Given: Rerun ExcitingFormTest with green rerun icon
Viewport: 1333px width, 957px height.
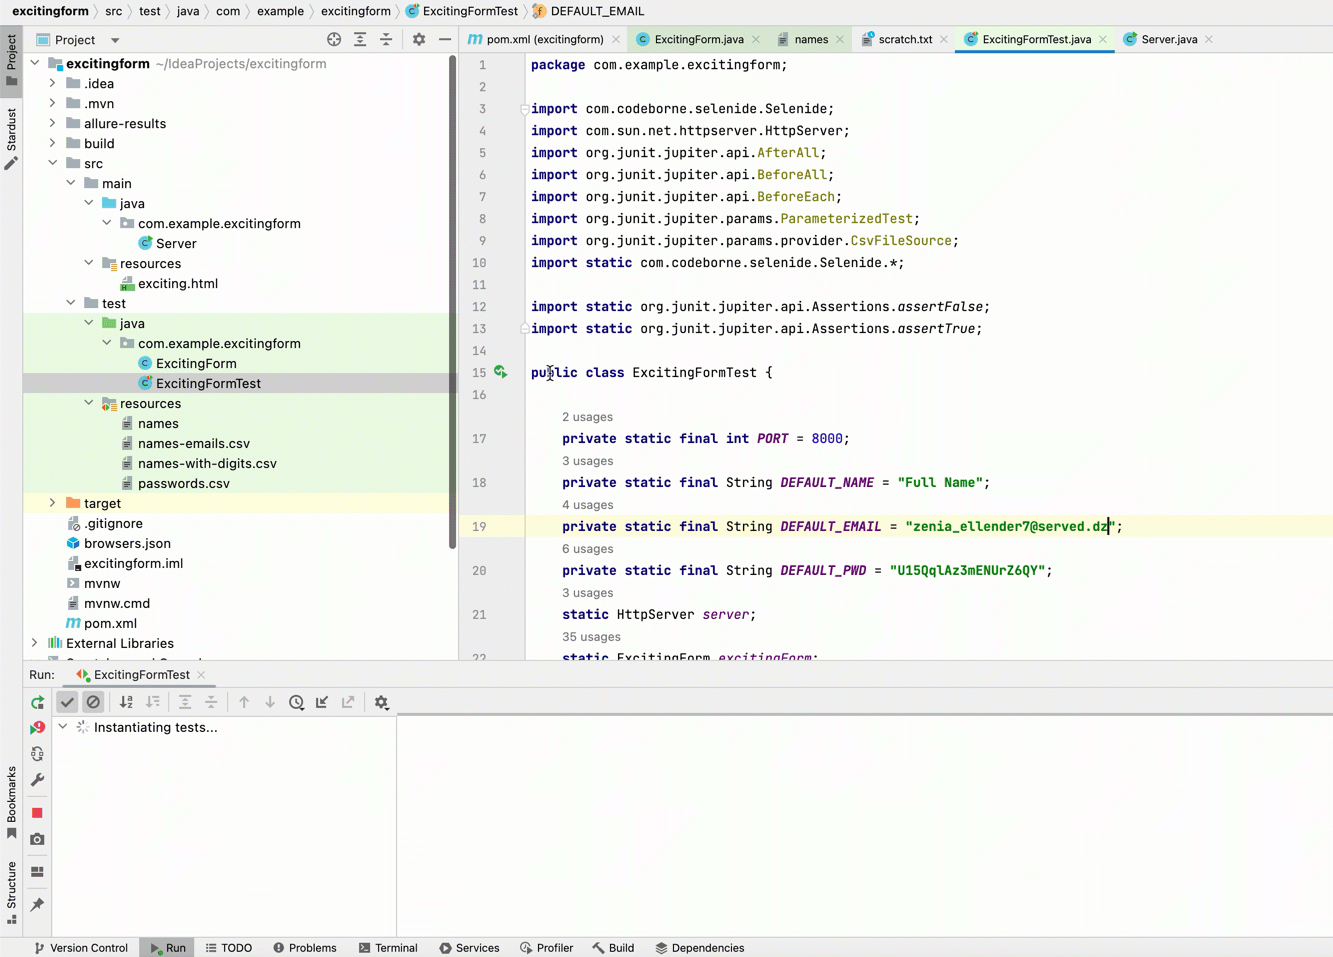Looking at the screenshot, I should coord(37,703).
